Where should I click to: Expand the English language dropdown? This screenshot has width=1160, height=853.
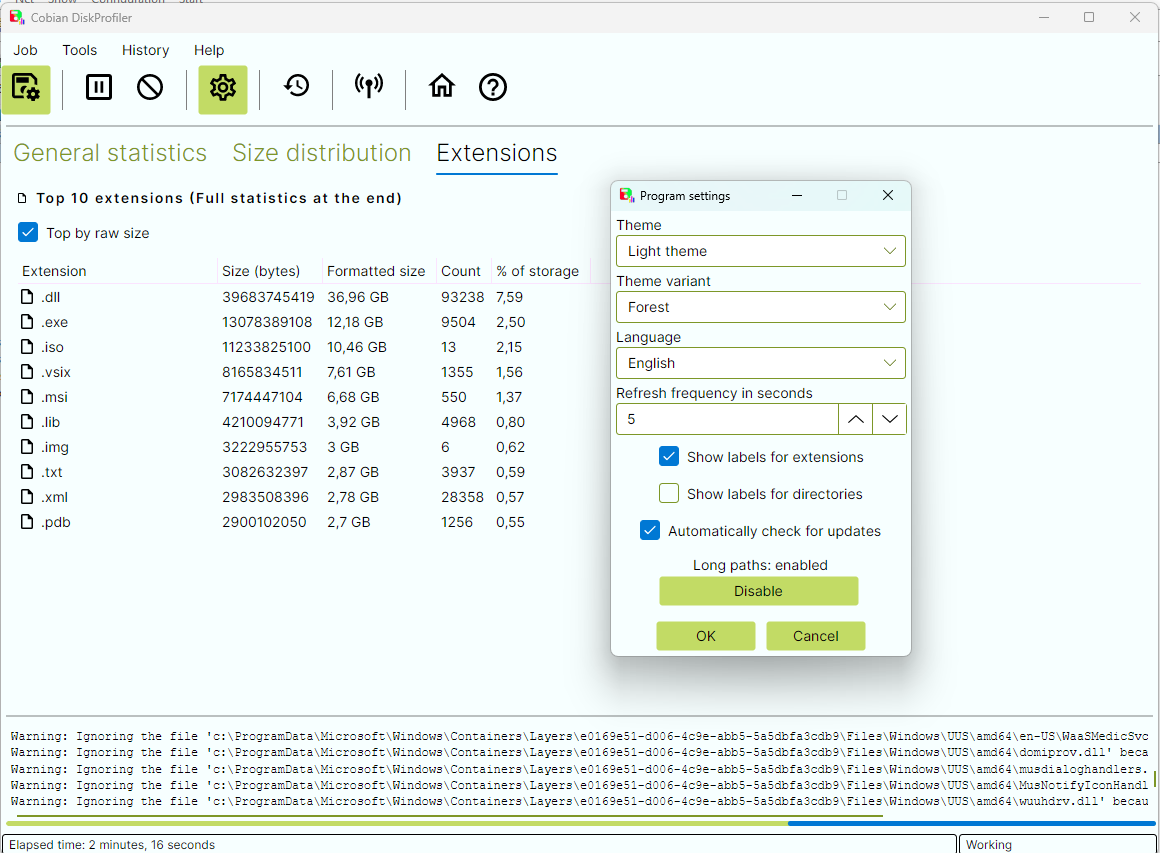point(760,363)
